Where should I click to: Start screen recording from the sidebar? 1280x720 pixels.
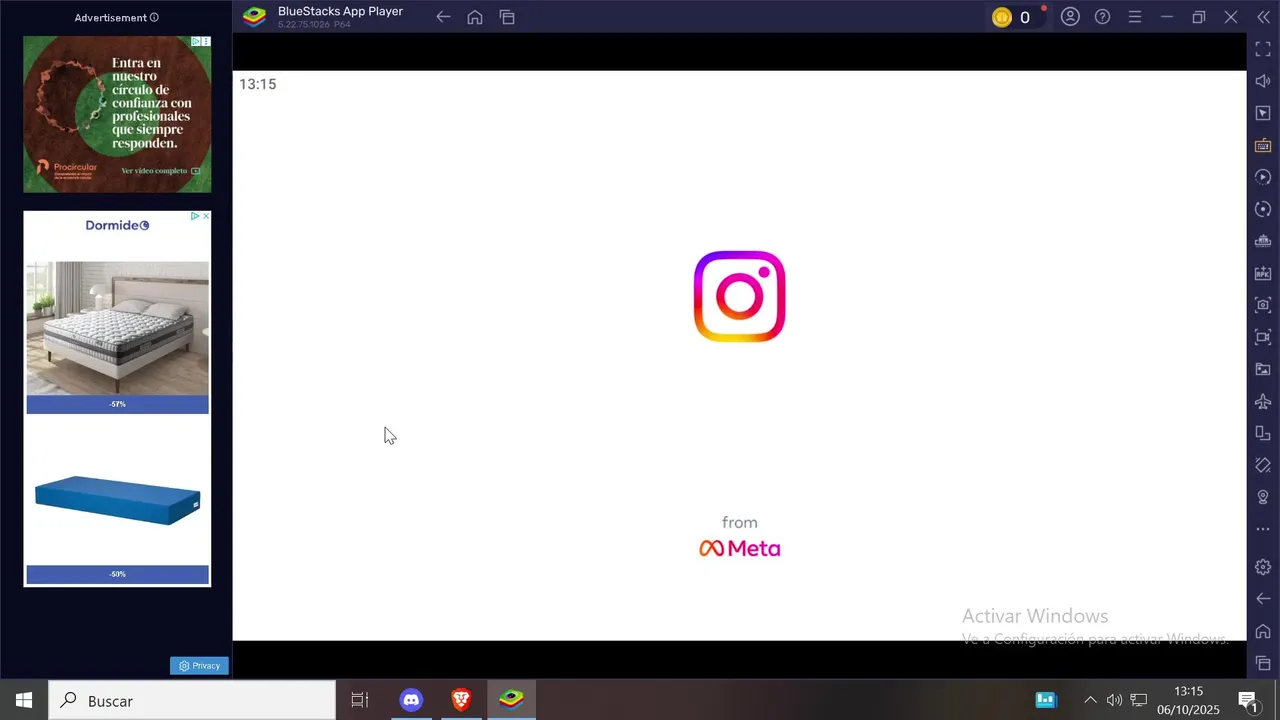click(1263, 337)
